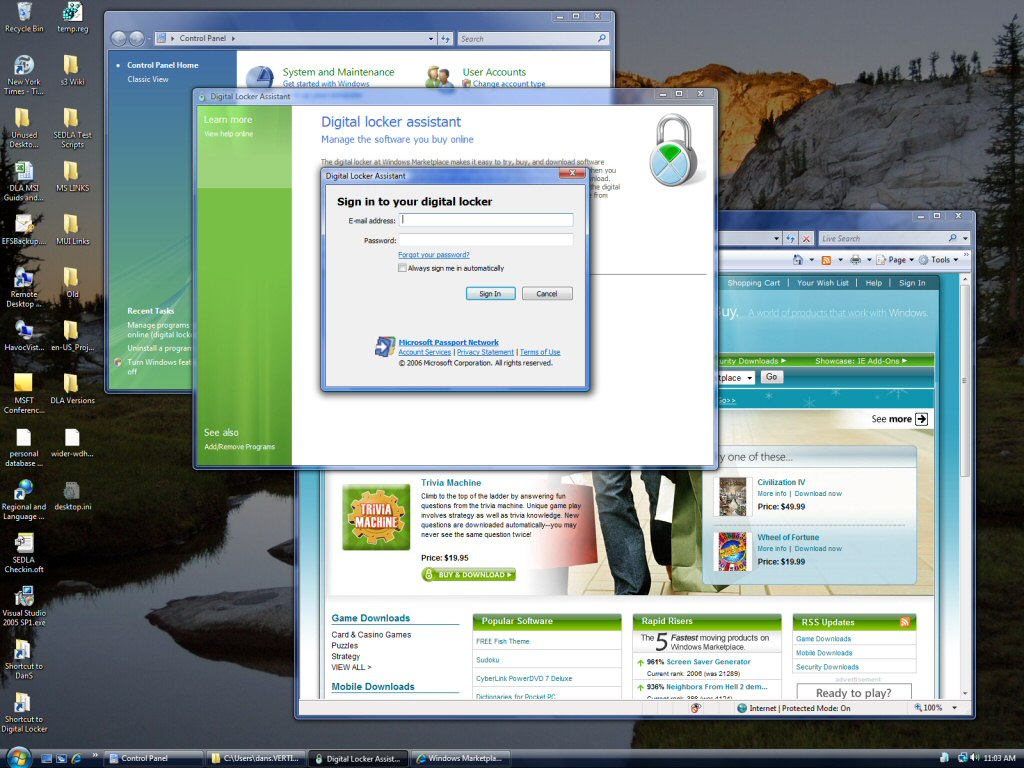Click the zoom magnifier icon at 100%

click(918, 708)
